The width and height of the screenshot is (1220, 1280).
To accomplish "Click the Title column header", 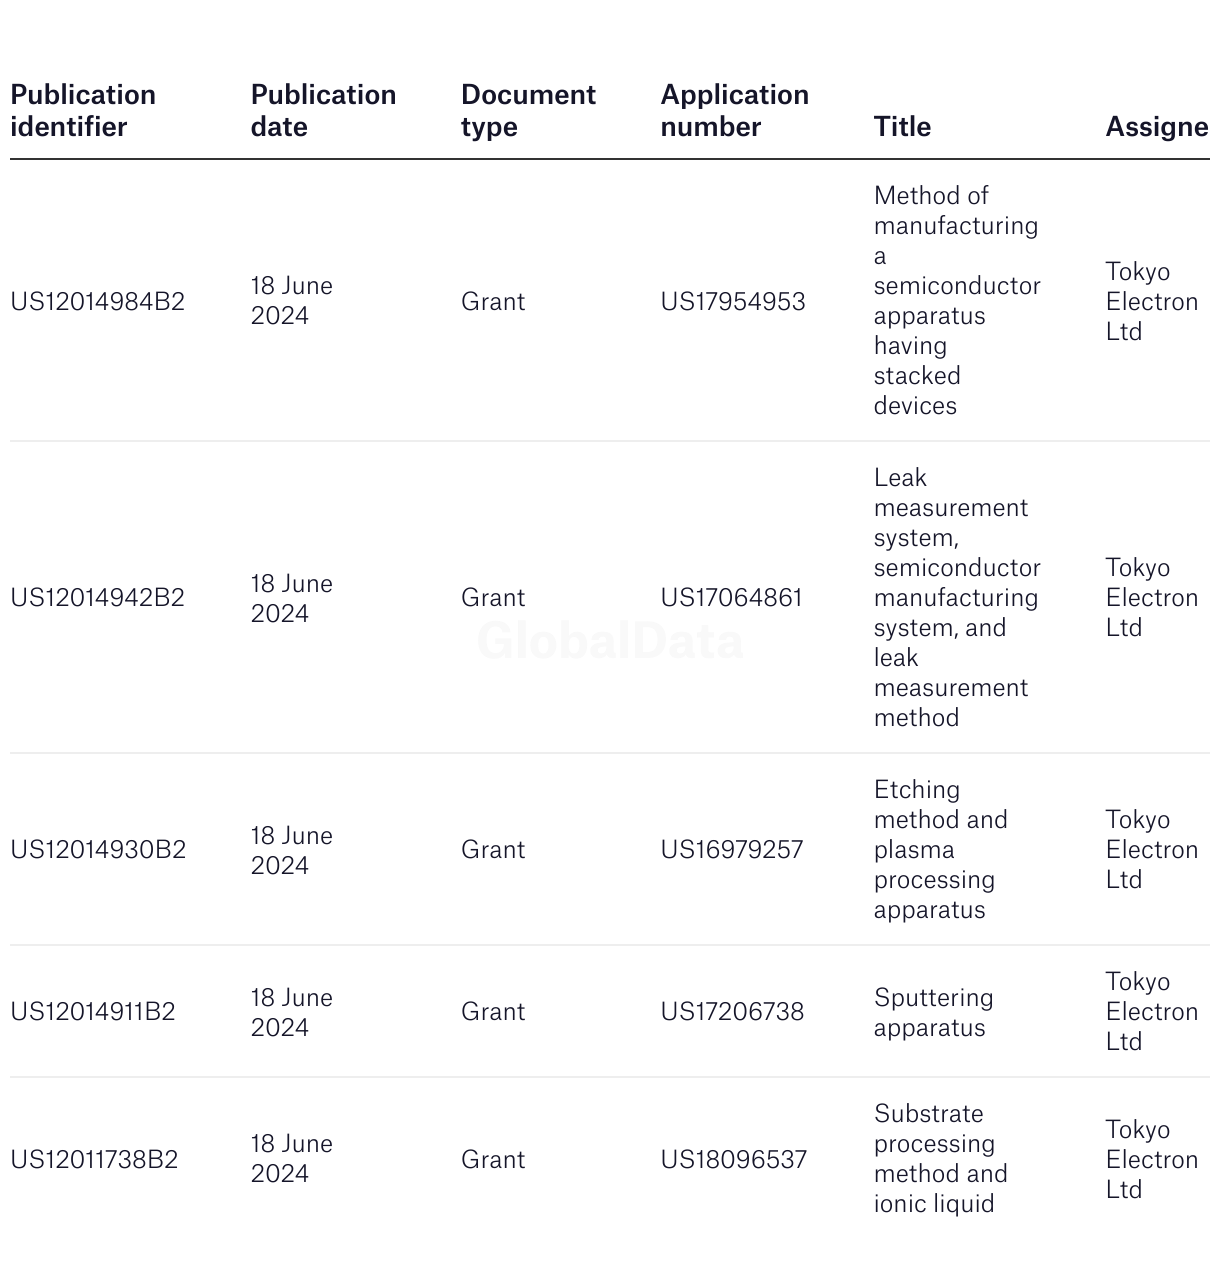I will pos(902,126).
